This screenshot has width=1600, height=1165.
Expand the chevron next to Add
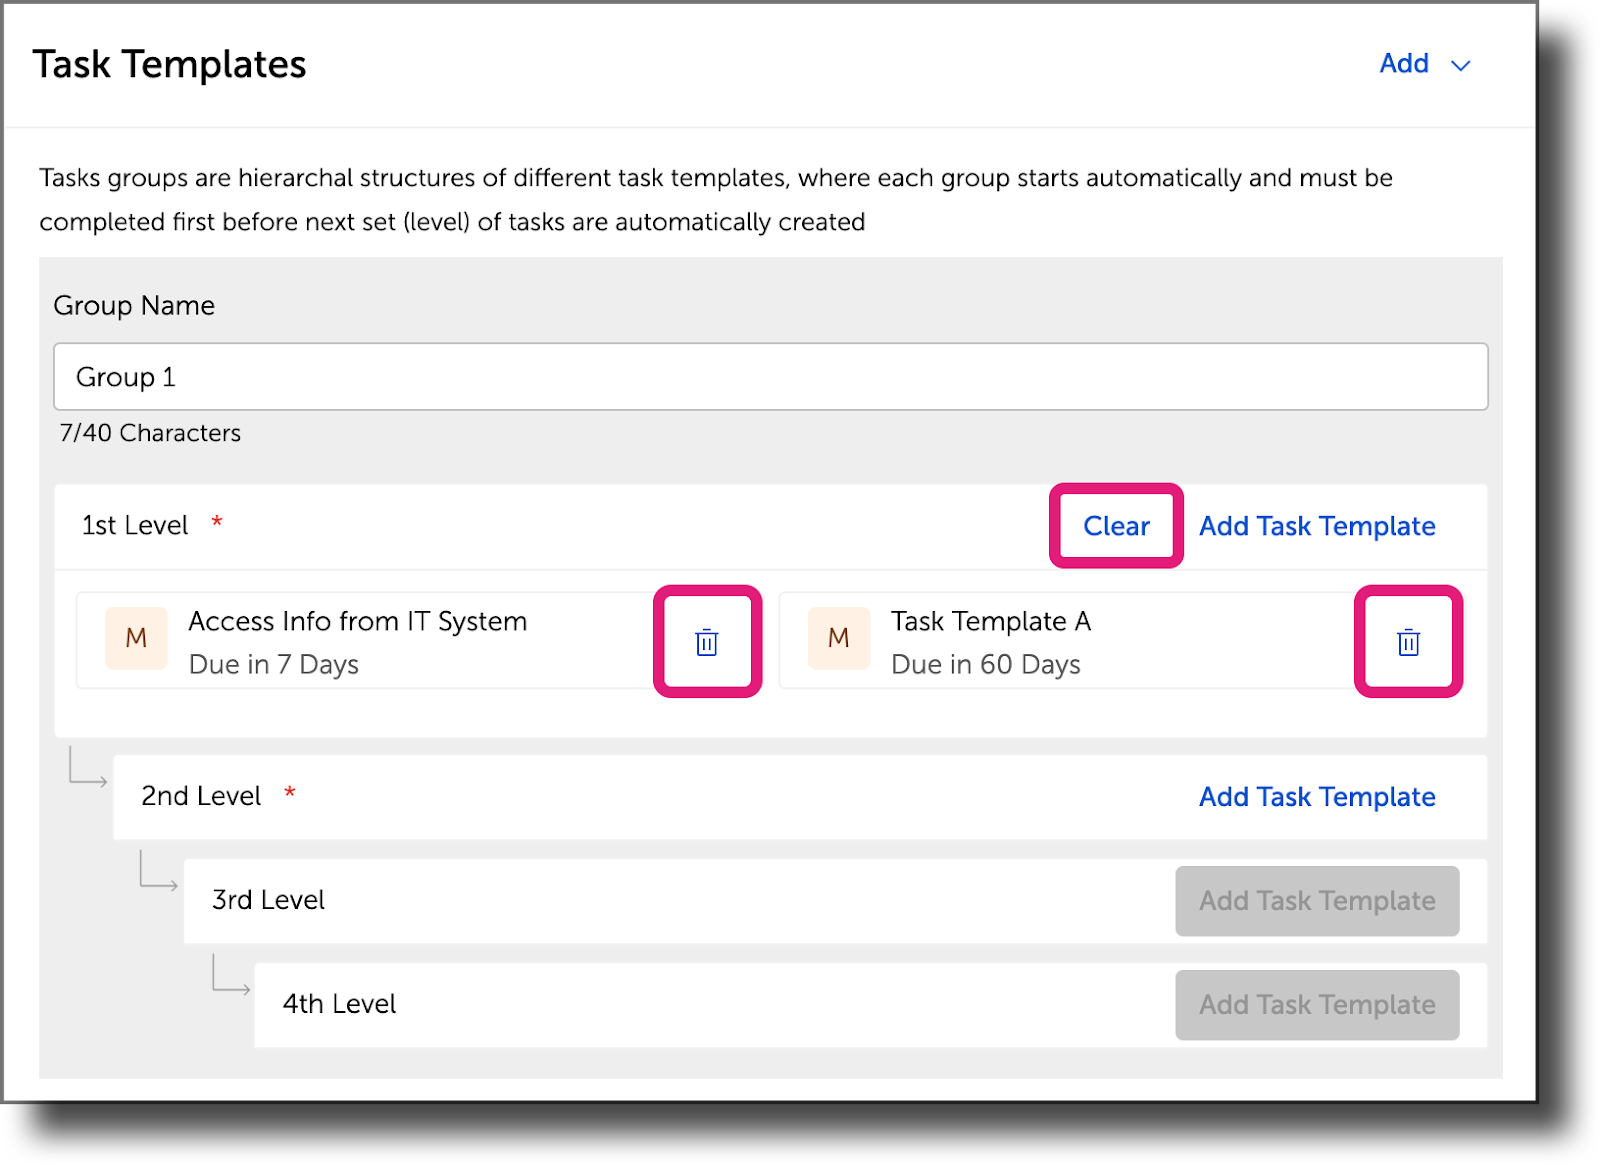[x=1461, y=66]
